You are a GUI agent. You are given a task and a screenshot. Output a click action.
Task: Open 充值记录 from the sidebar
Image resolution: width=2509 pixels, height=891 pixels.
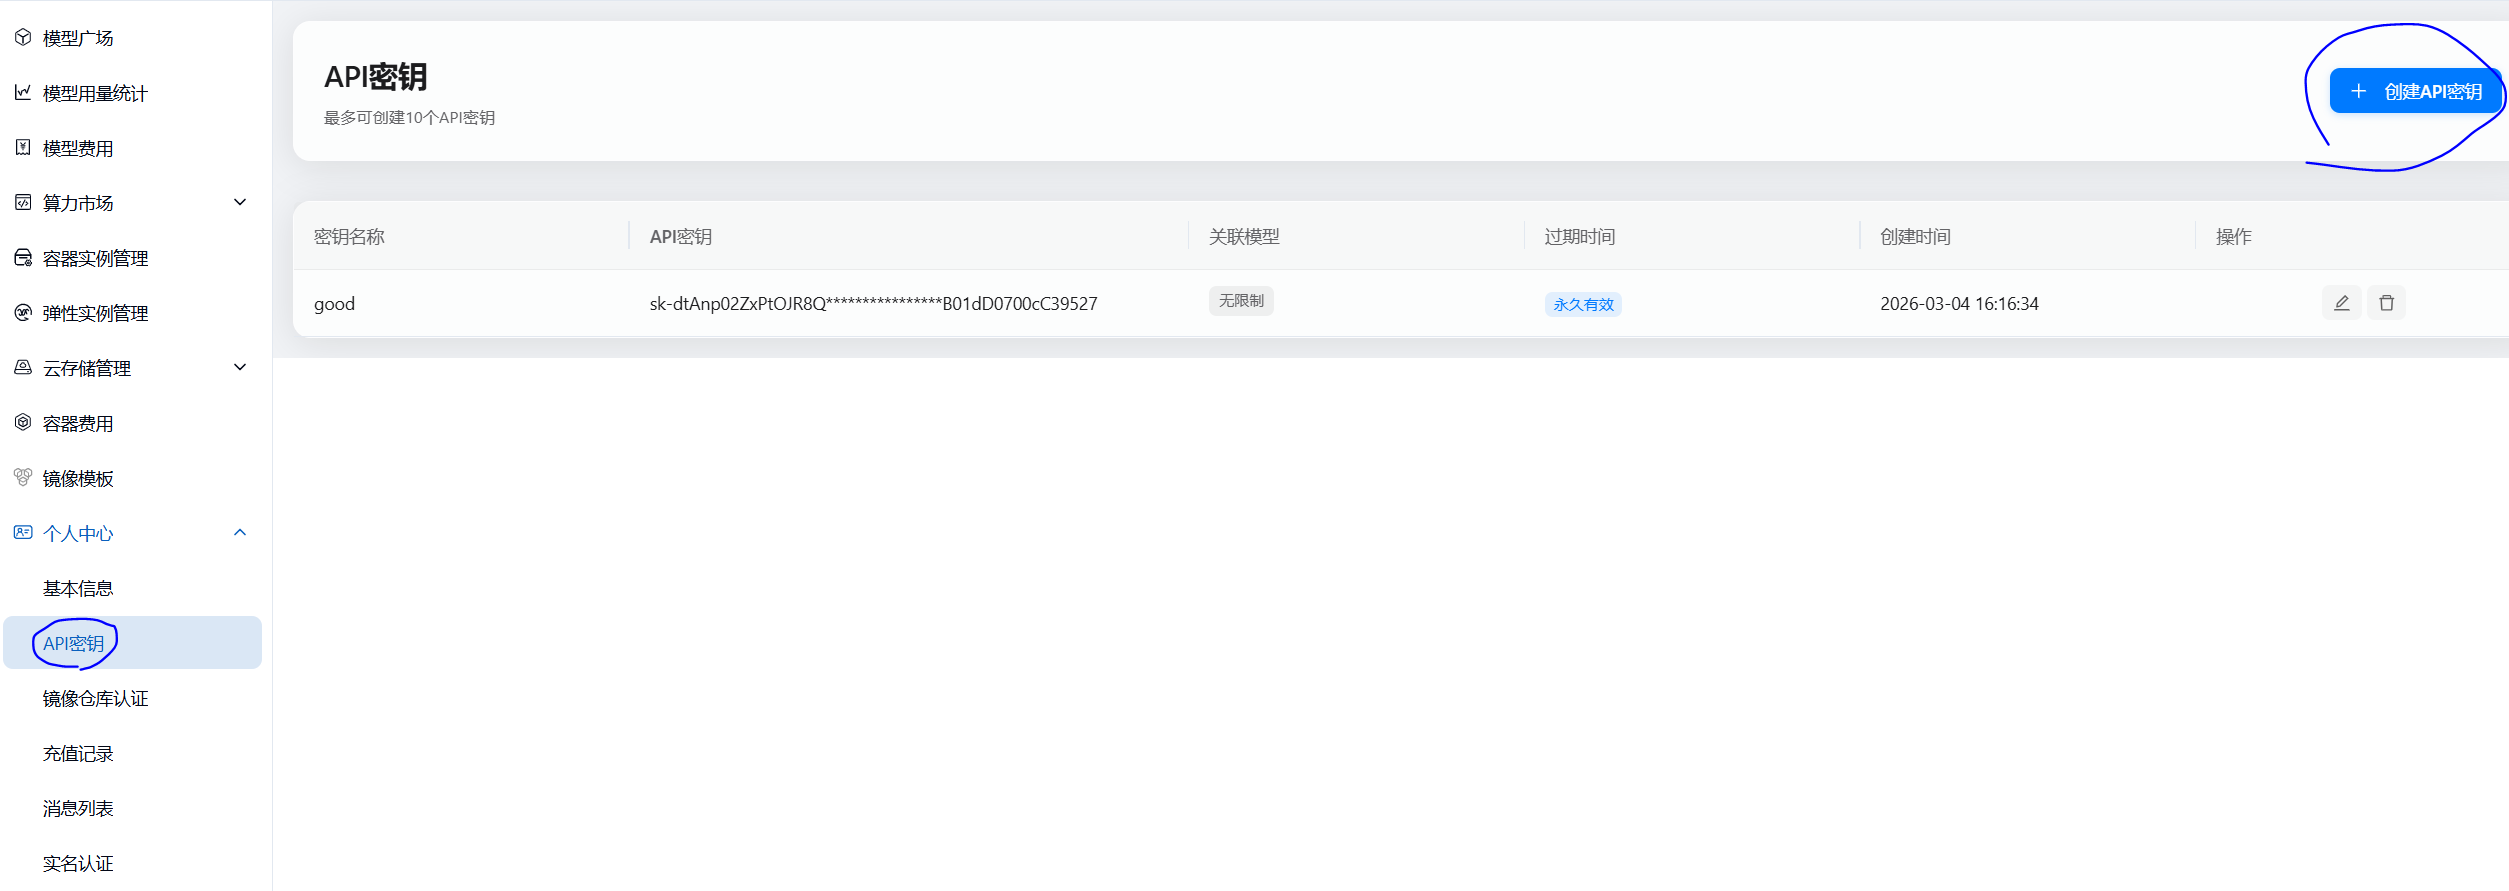pyautogui.click(x=78, y=754)
